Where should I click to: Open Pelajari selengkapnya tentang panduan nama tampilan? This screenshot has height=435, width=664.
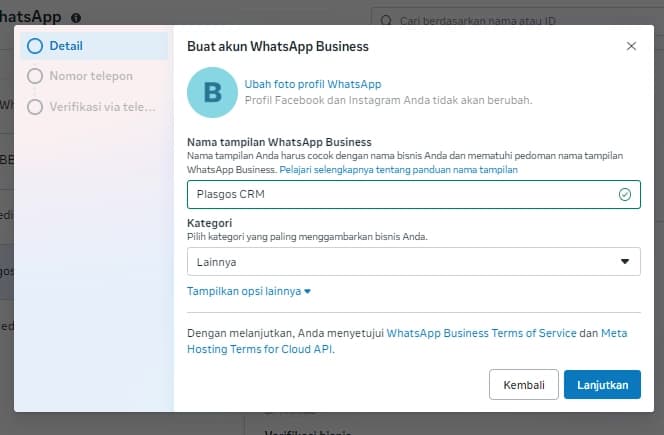pyautogui.click(x=398, y=170)
